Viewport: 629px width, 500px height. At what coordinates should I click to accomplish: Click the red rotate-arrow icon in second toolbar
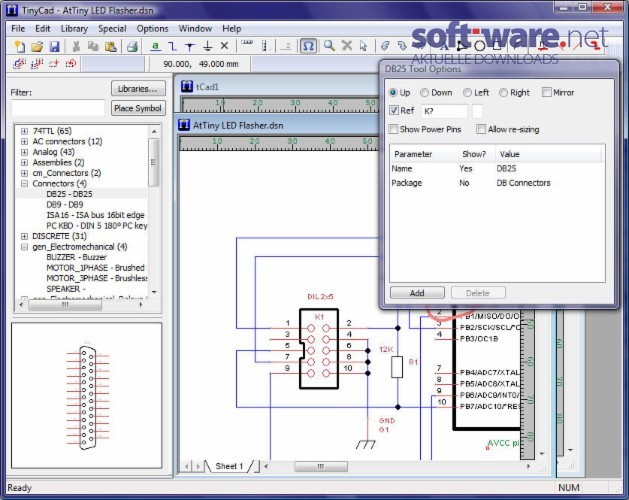click(x=71, y=63)
